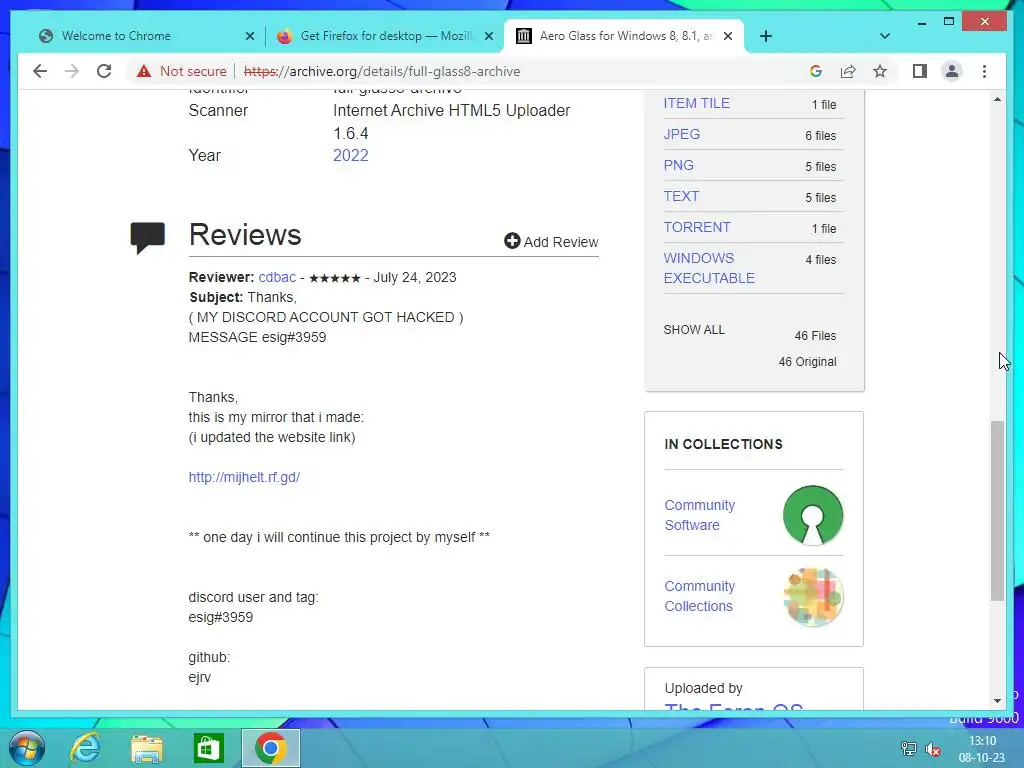This screenshot has width=1024, height=768.
Task: Open the Windows Store taskbar icon
Action: pos(208,748)
